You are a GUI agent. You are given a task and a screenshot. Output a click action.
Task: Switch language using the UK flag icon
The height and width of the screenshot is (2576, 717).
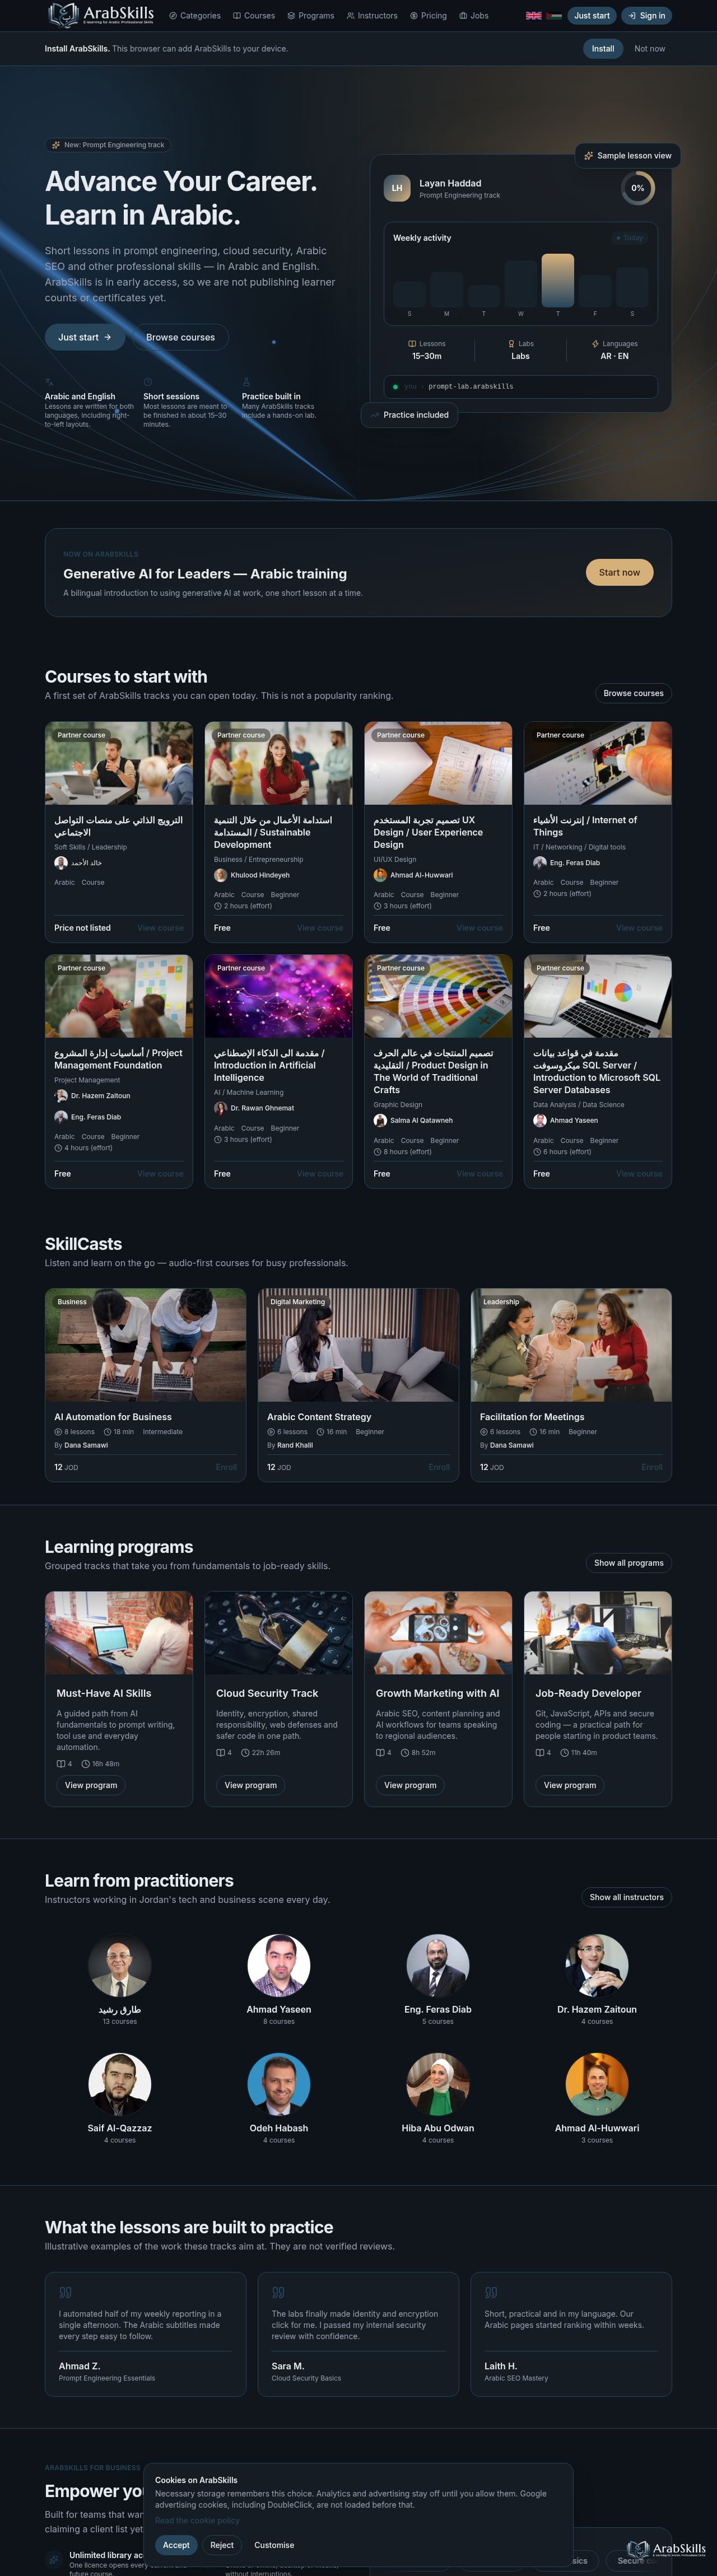coord(534,16)
